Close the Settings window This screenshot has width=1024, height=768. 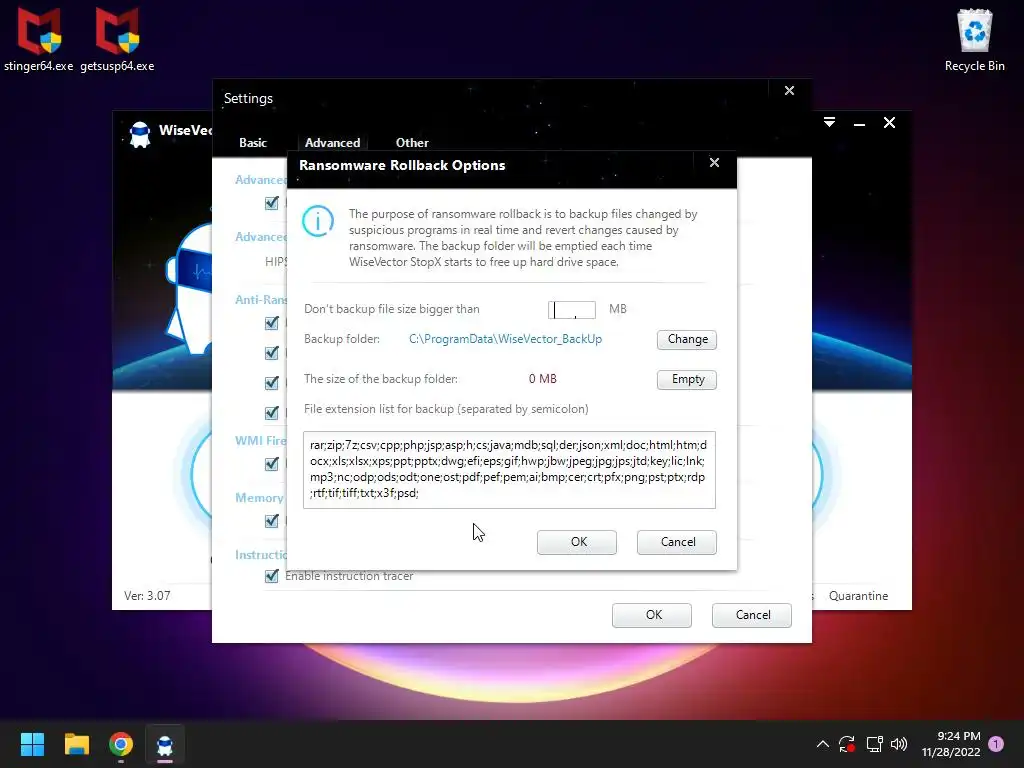coord(790,91)
